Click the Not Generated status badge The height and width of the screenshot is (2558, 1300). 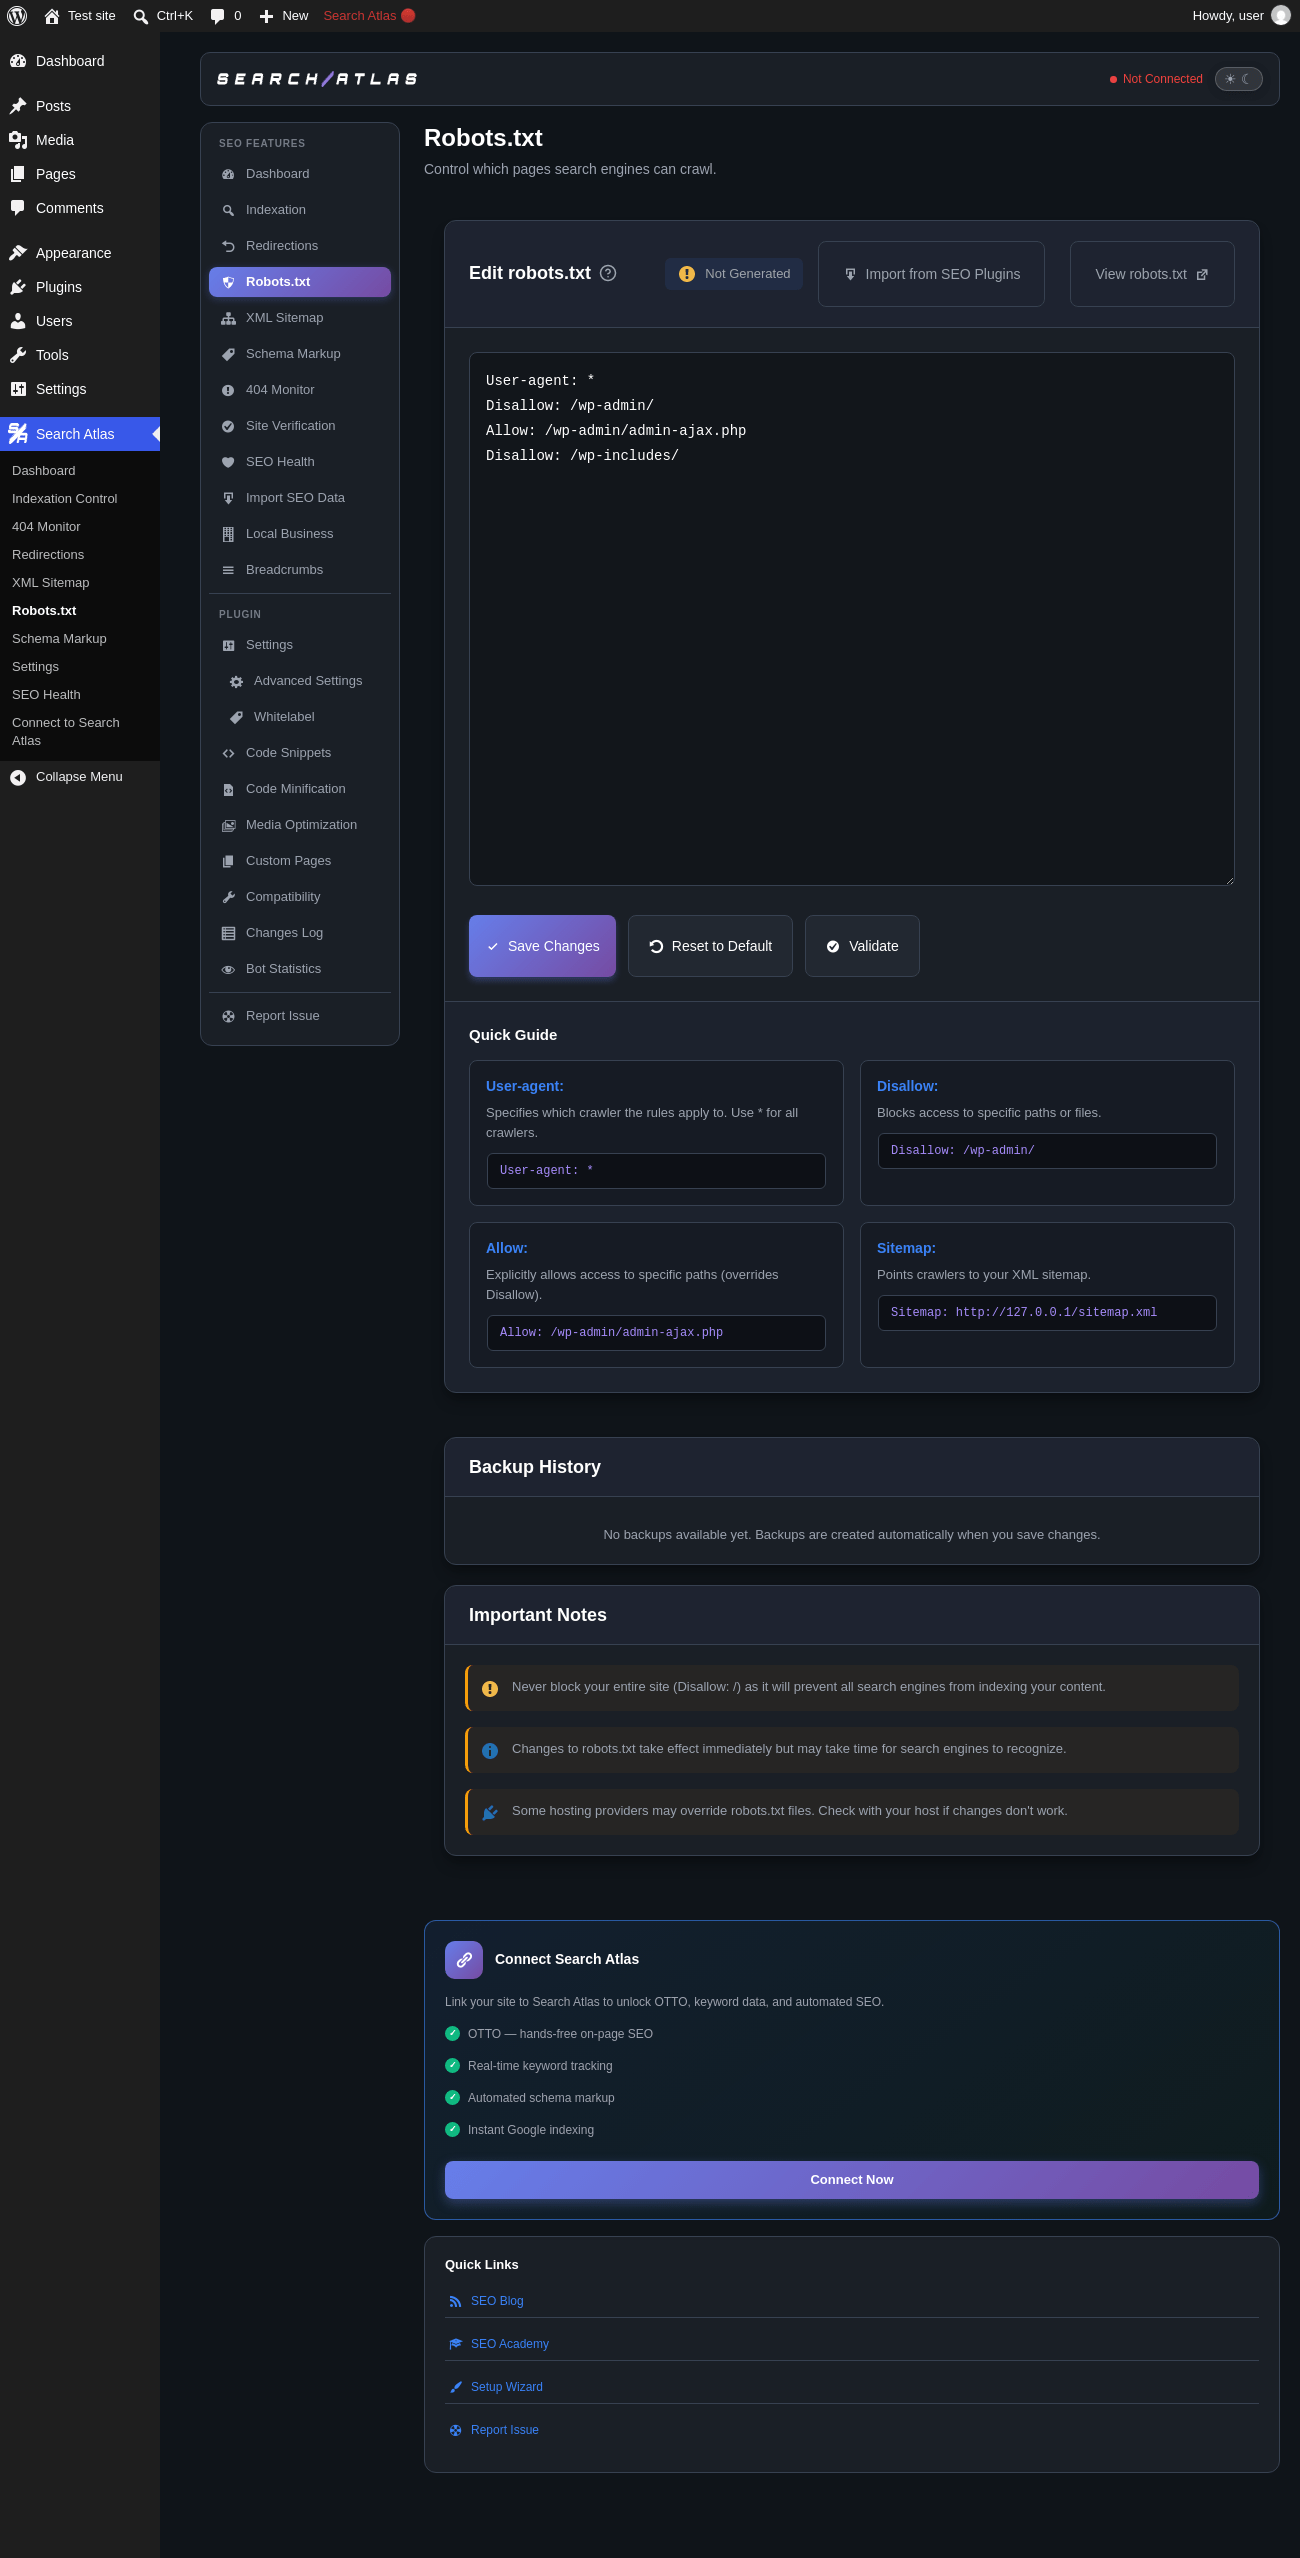pos(734,274)
